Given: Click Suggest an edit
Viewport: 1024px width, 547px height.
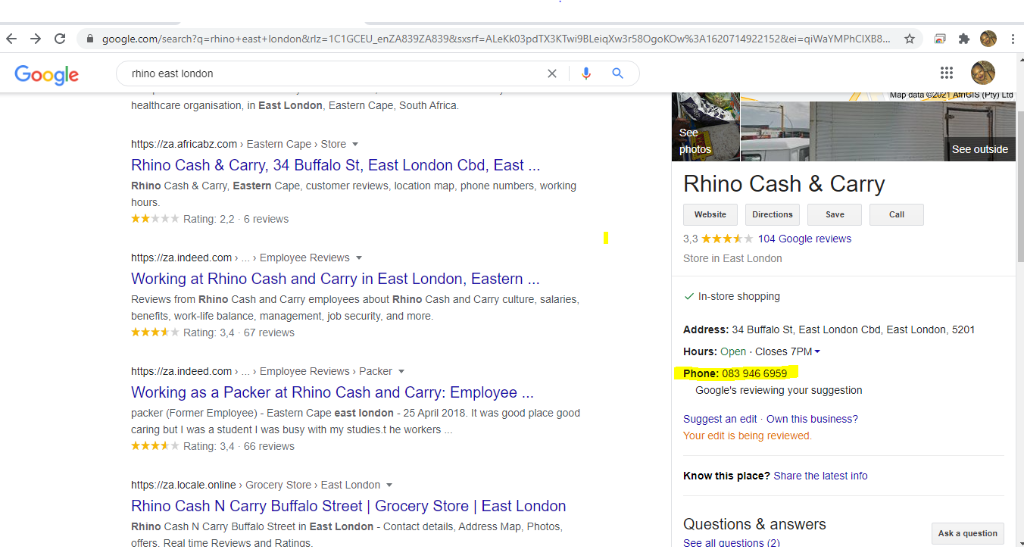Looking at the screenshot, I should click(x=720, y=419).
